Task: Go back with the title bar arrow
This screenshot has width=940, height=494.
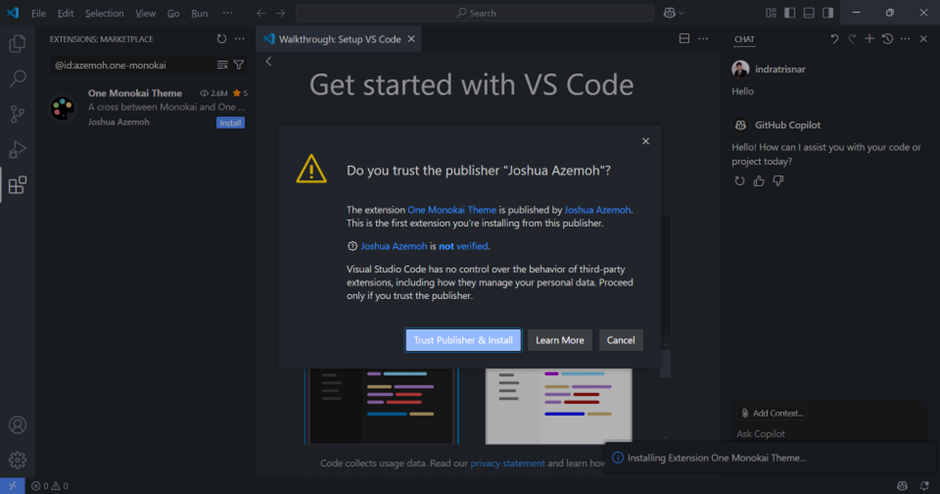Action: click(261, 13)
